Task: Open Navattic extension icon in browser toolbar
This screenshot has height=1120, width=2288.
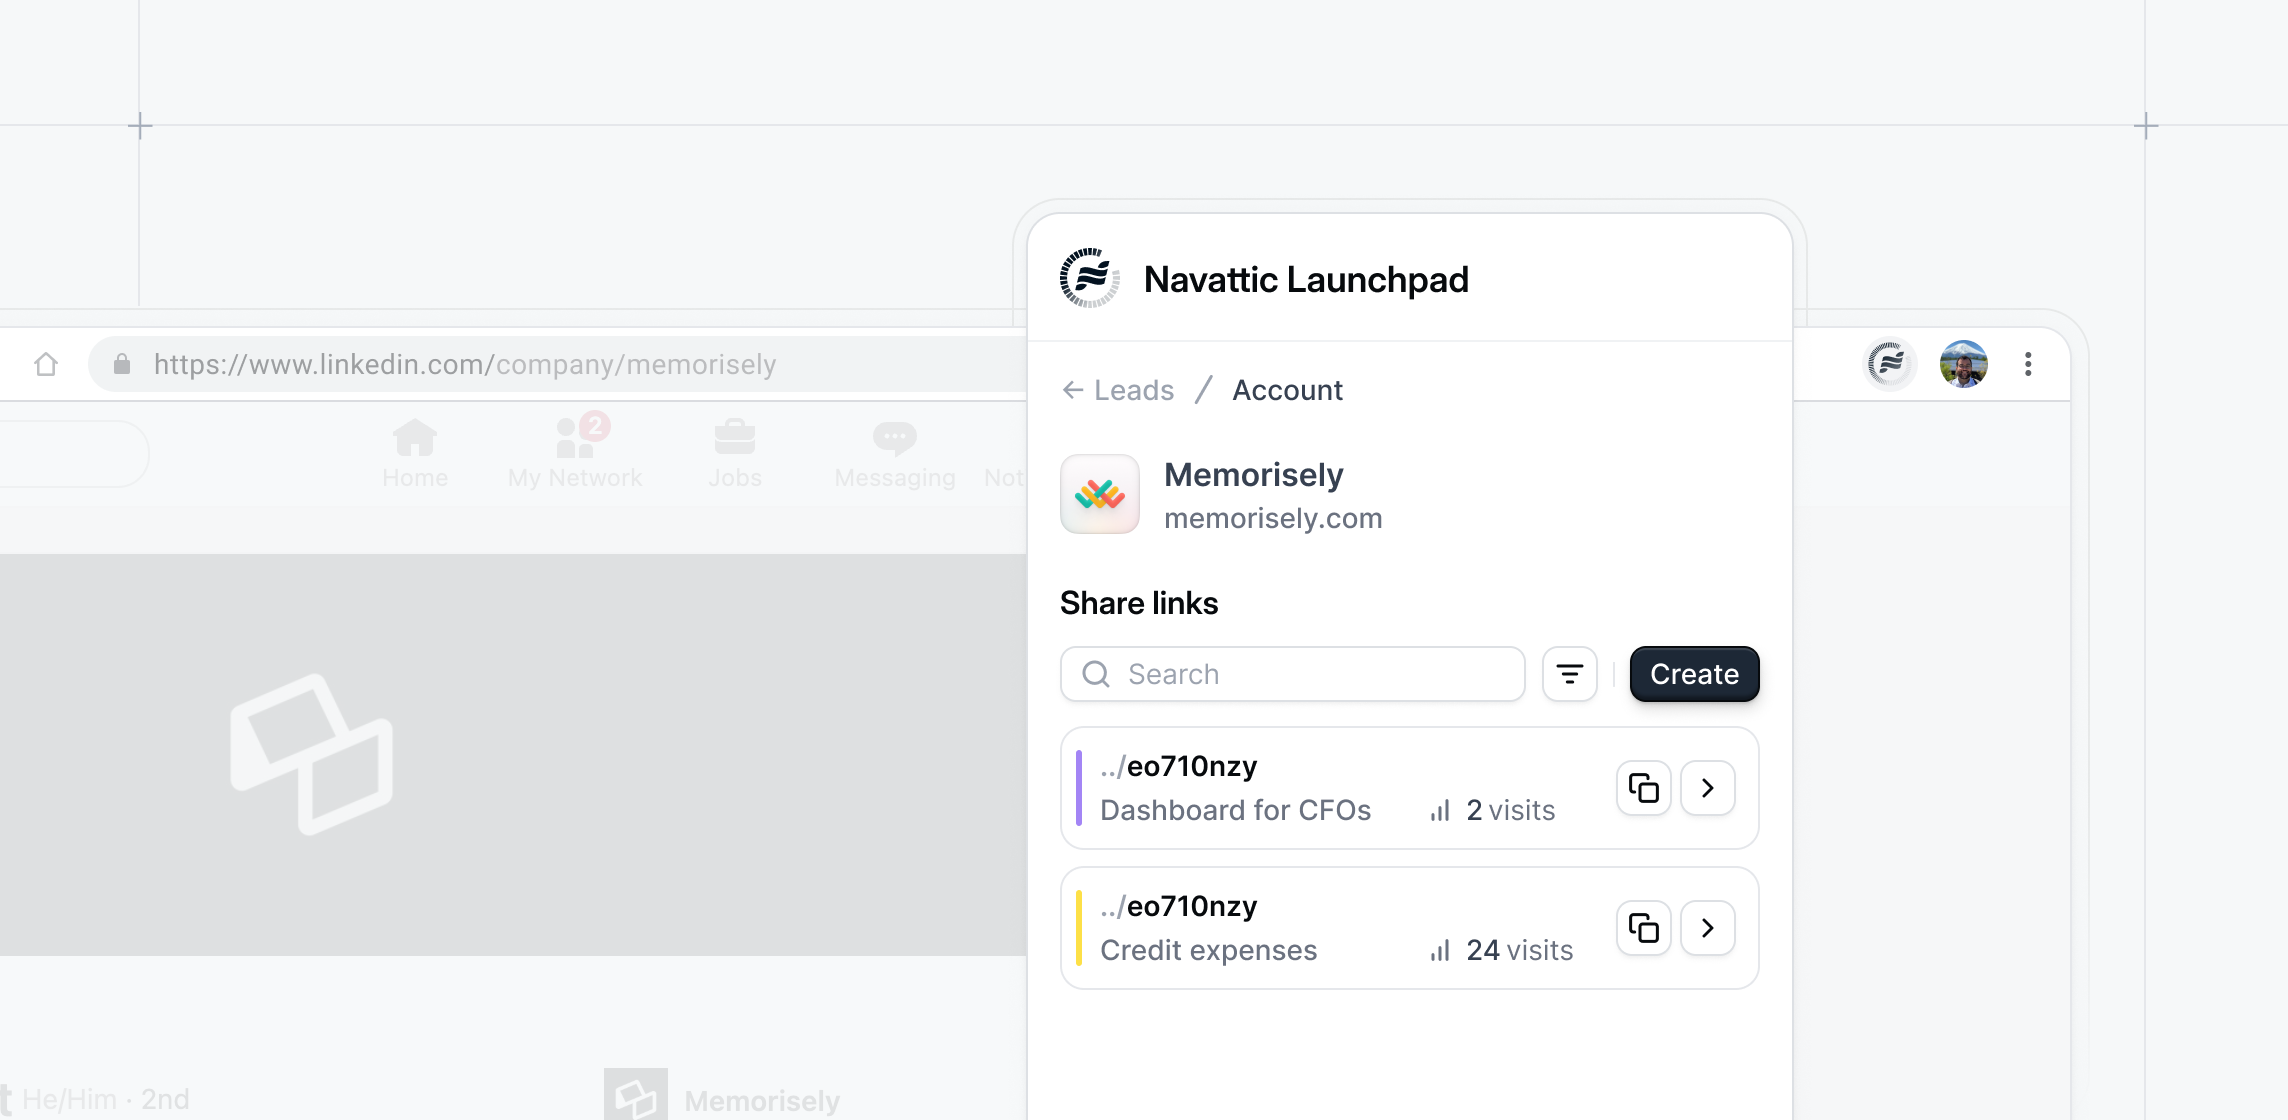Action: 1889,364
